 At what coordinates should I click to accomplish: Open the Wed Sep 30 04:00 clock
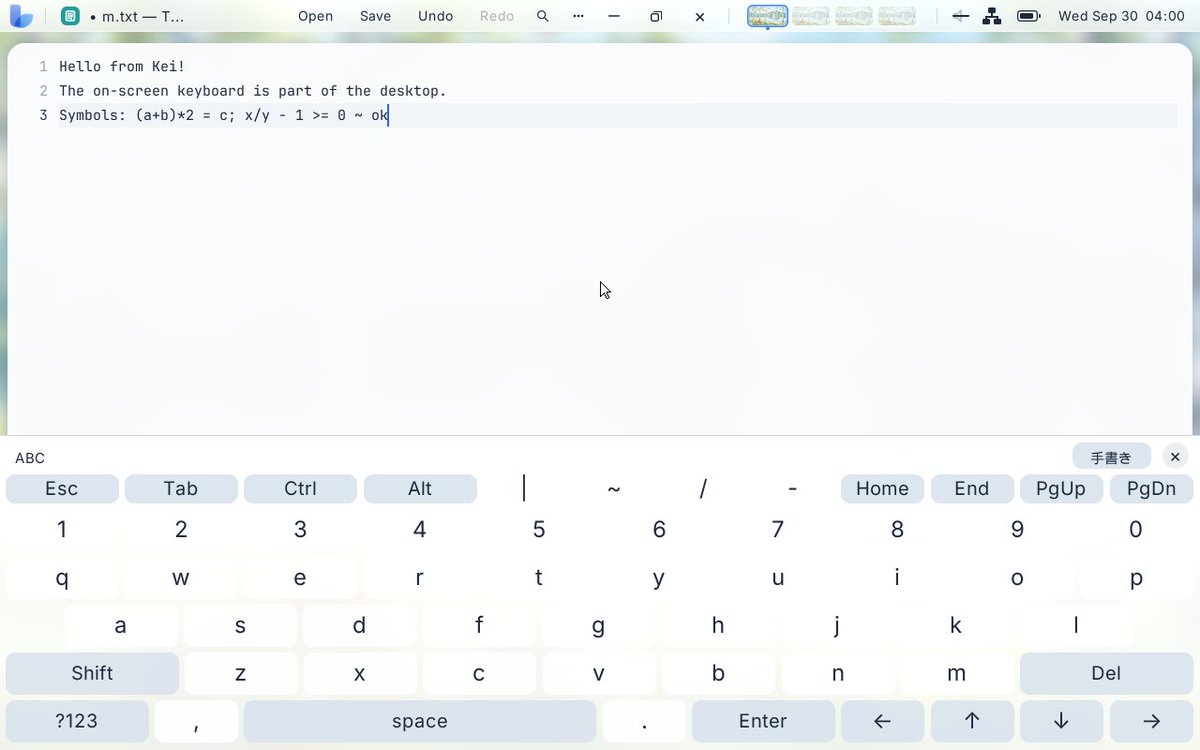tap(1121, 16)
